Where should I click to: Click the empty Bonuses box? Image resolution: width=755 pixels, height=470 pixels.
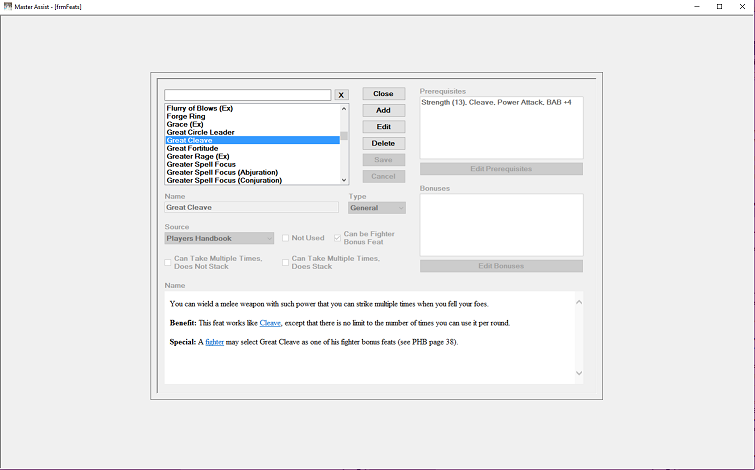(501, 225)
